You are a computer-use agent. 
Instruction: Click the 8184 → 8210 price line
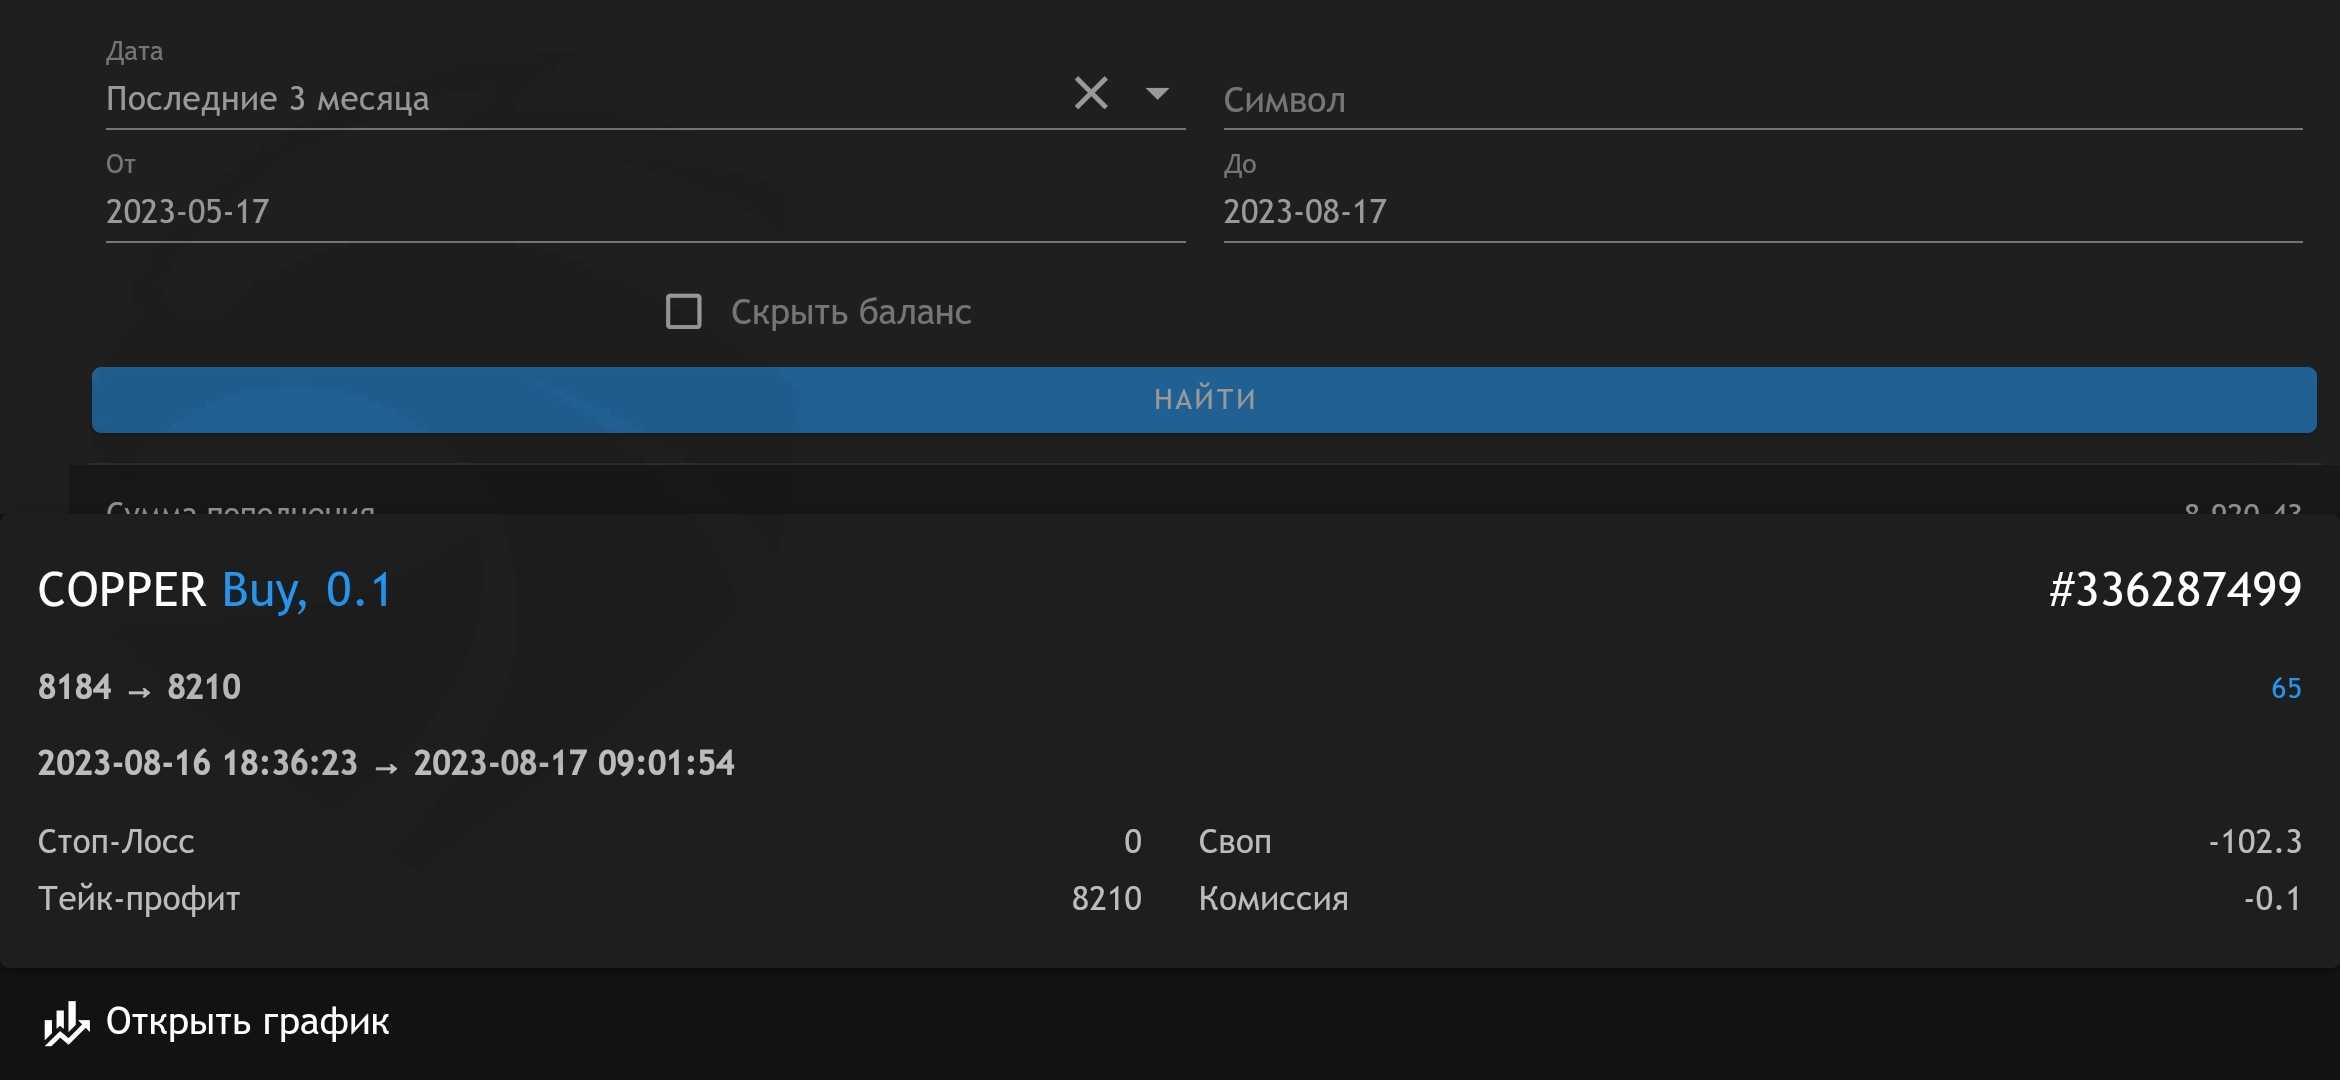coord(139,688)
